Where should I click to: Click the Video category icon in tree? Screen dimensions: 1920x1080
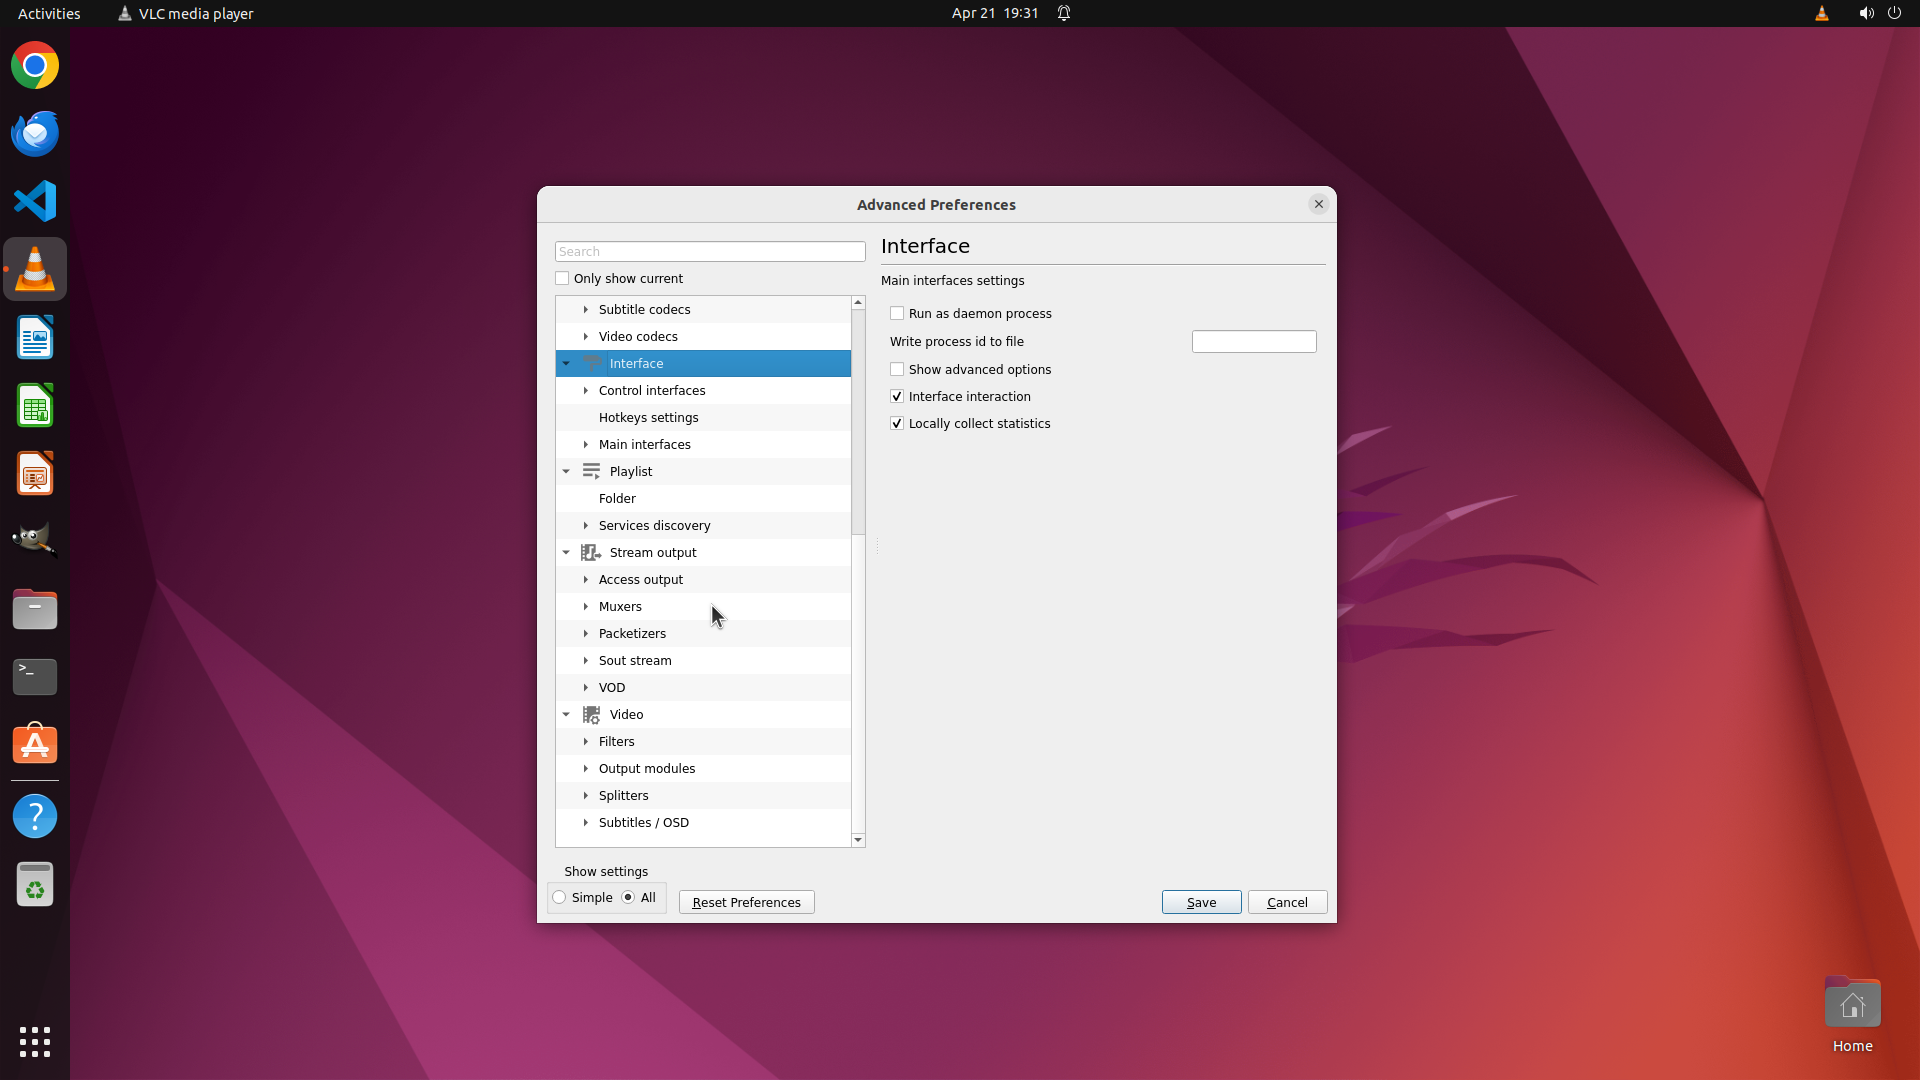591,714
